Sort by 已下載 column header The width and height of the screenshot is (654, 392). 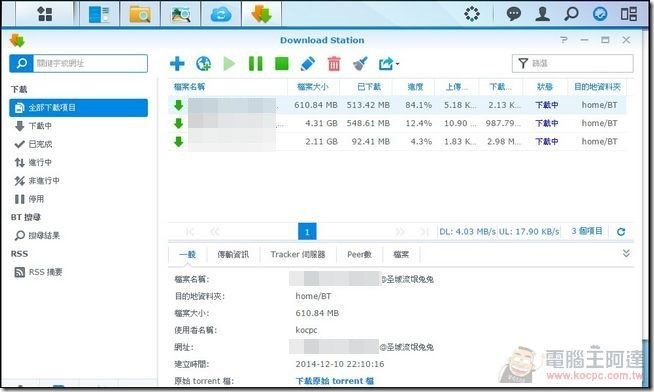point(369,87)
